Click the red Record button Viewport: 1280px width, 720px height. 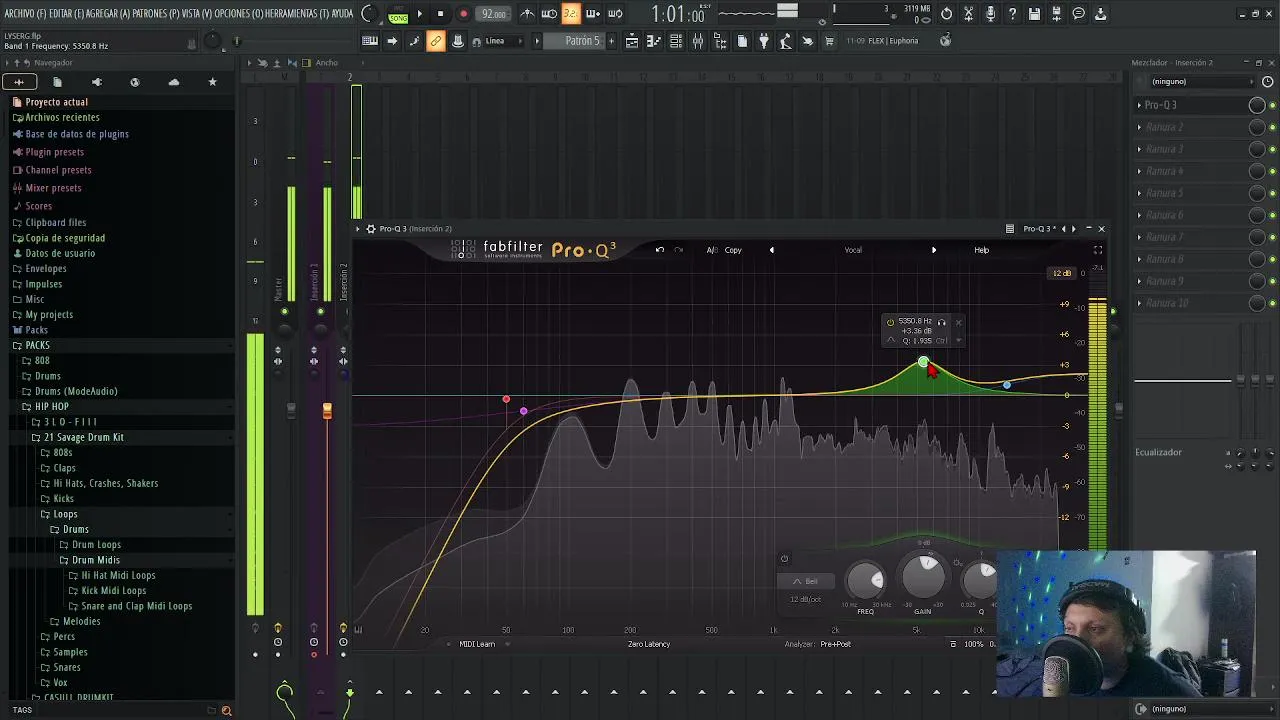click(463, 14)
